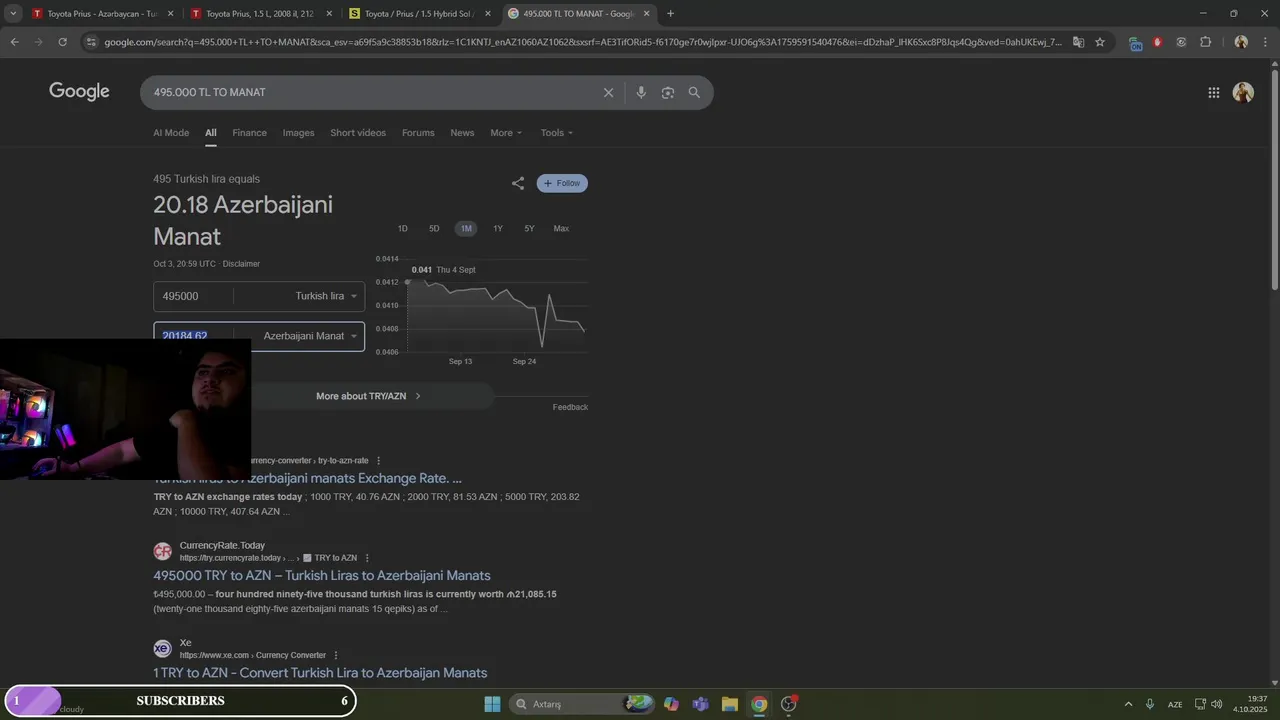
Task: Open tab search dropdown arrow
Action: click(13, 14)
